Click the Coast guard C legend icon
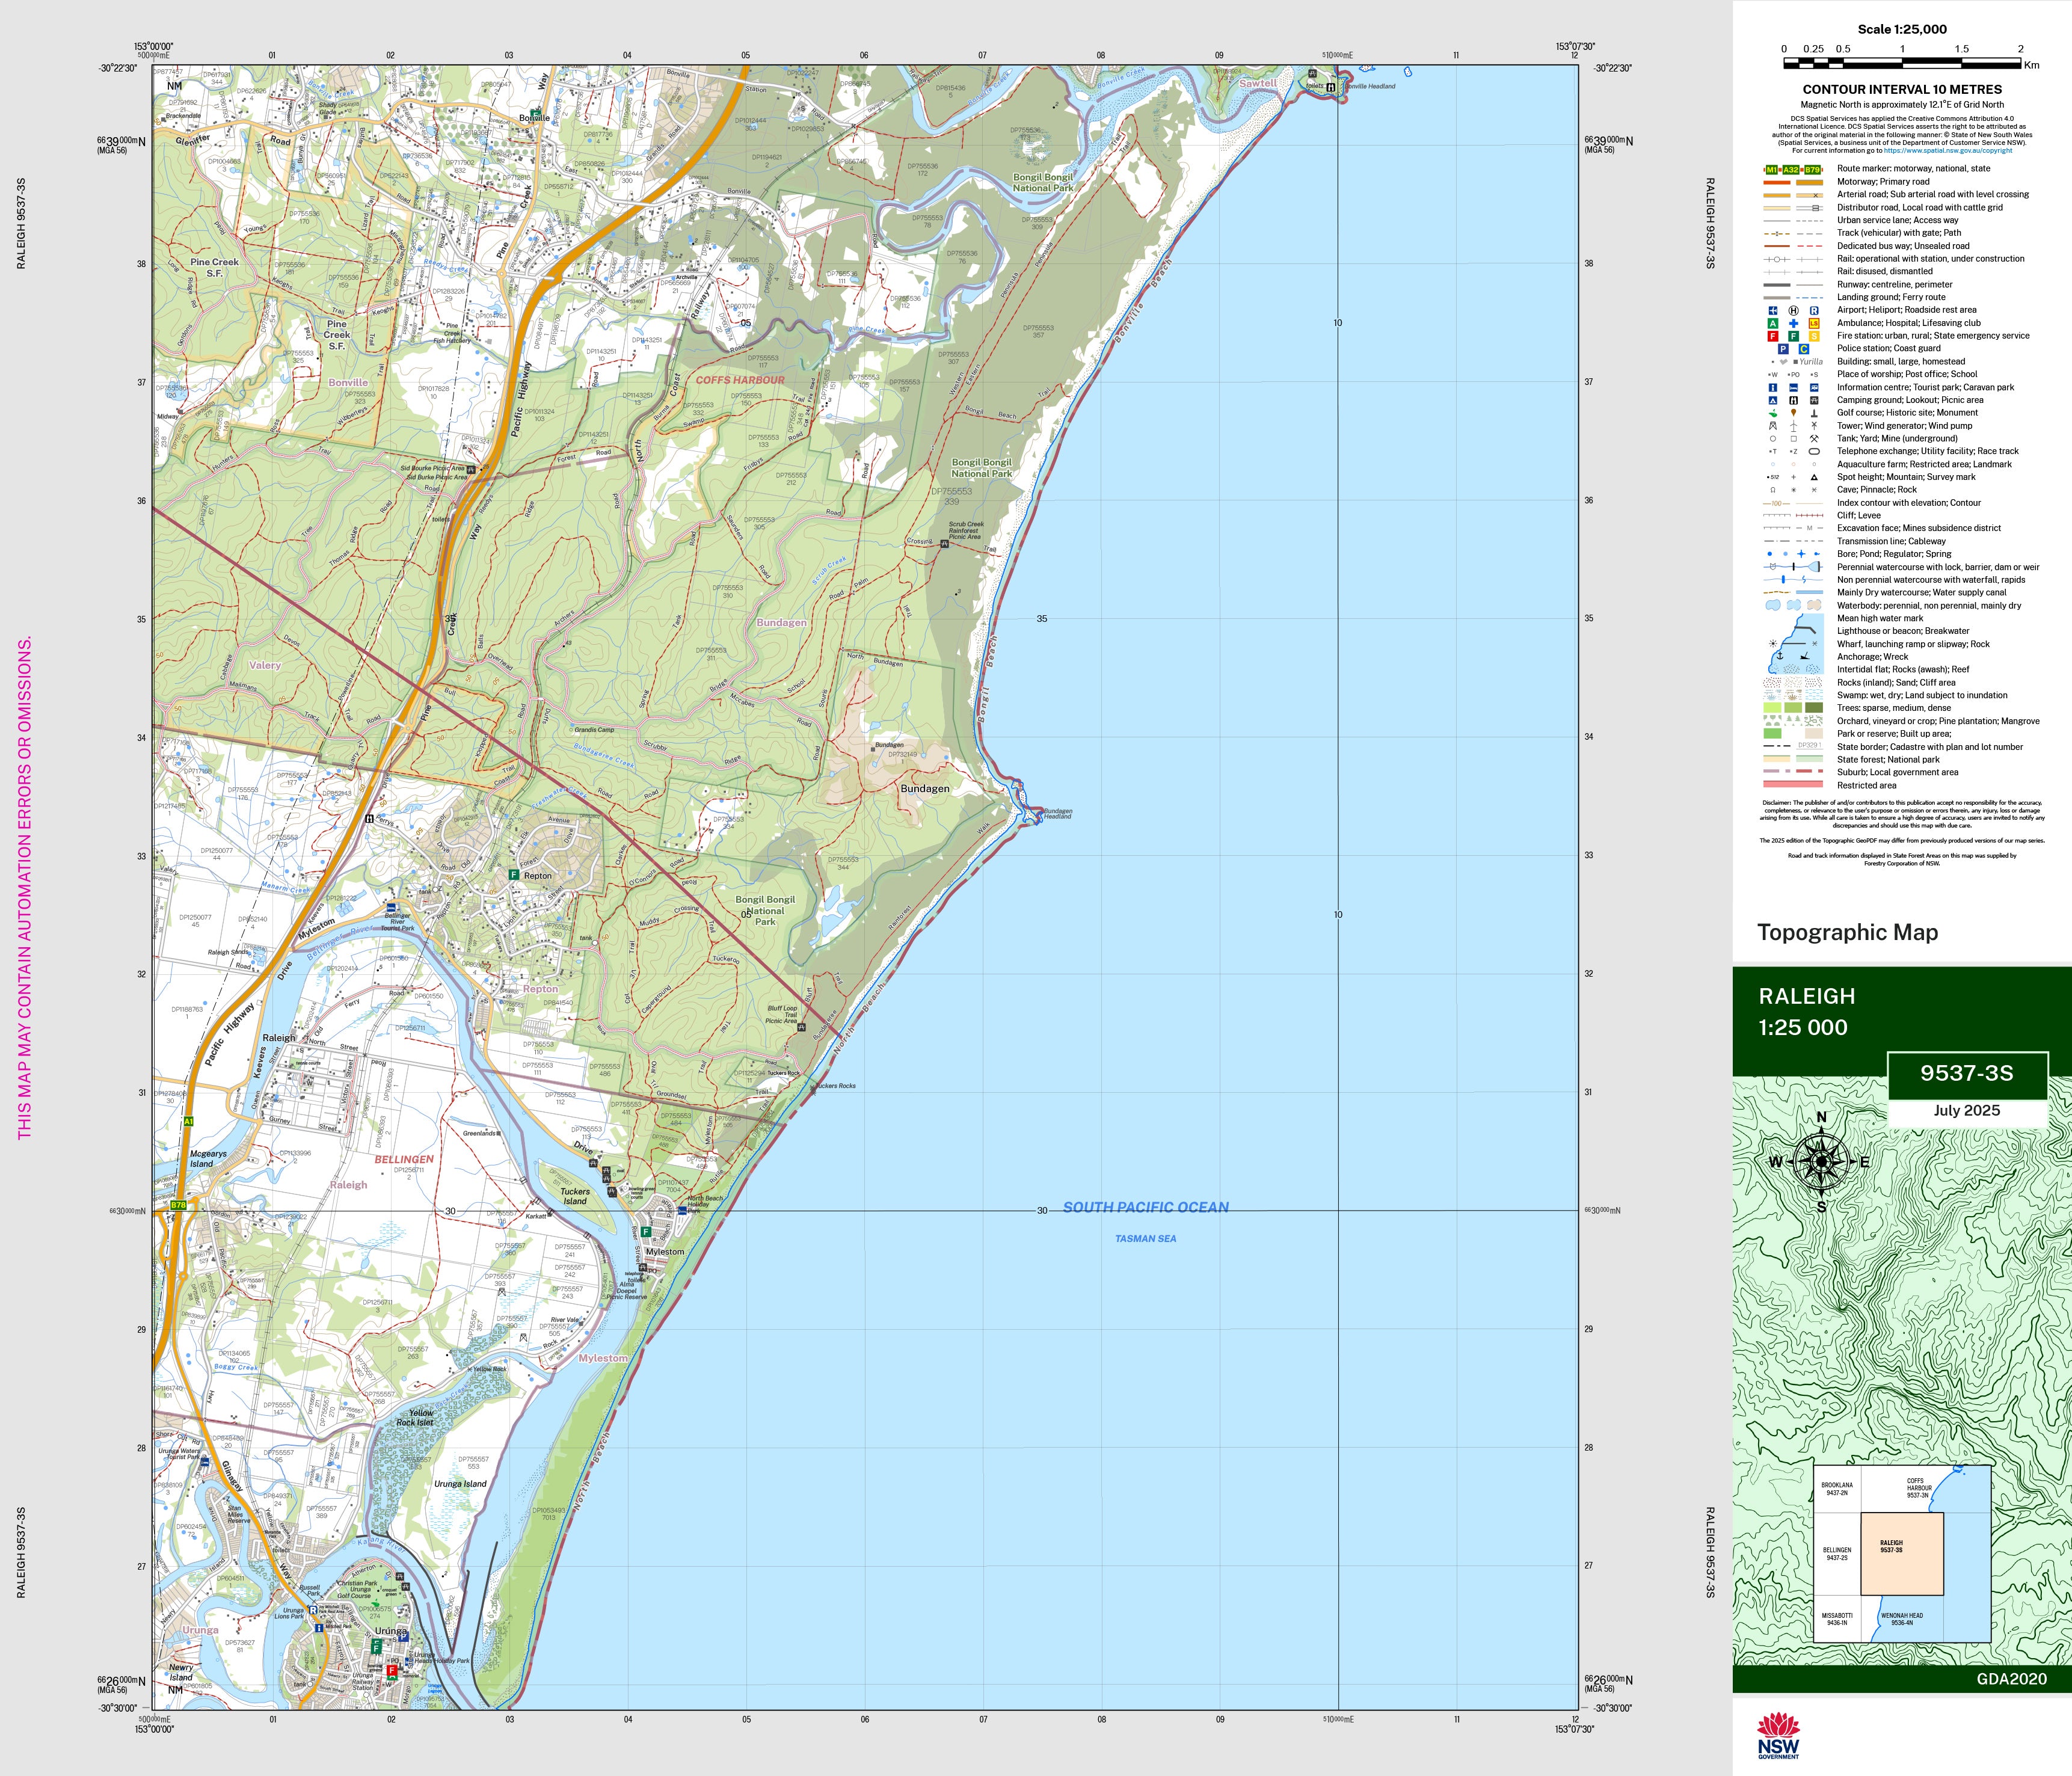This screenshot has height=1776, width=2072. (x=1804, y=349)
